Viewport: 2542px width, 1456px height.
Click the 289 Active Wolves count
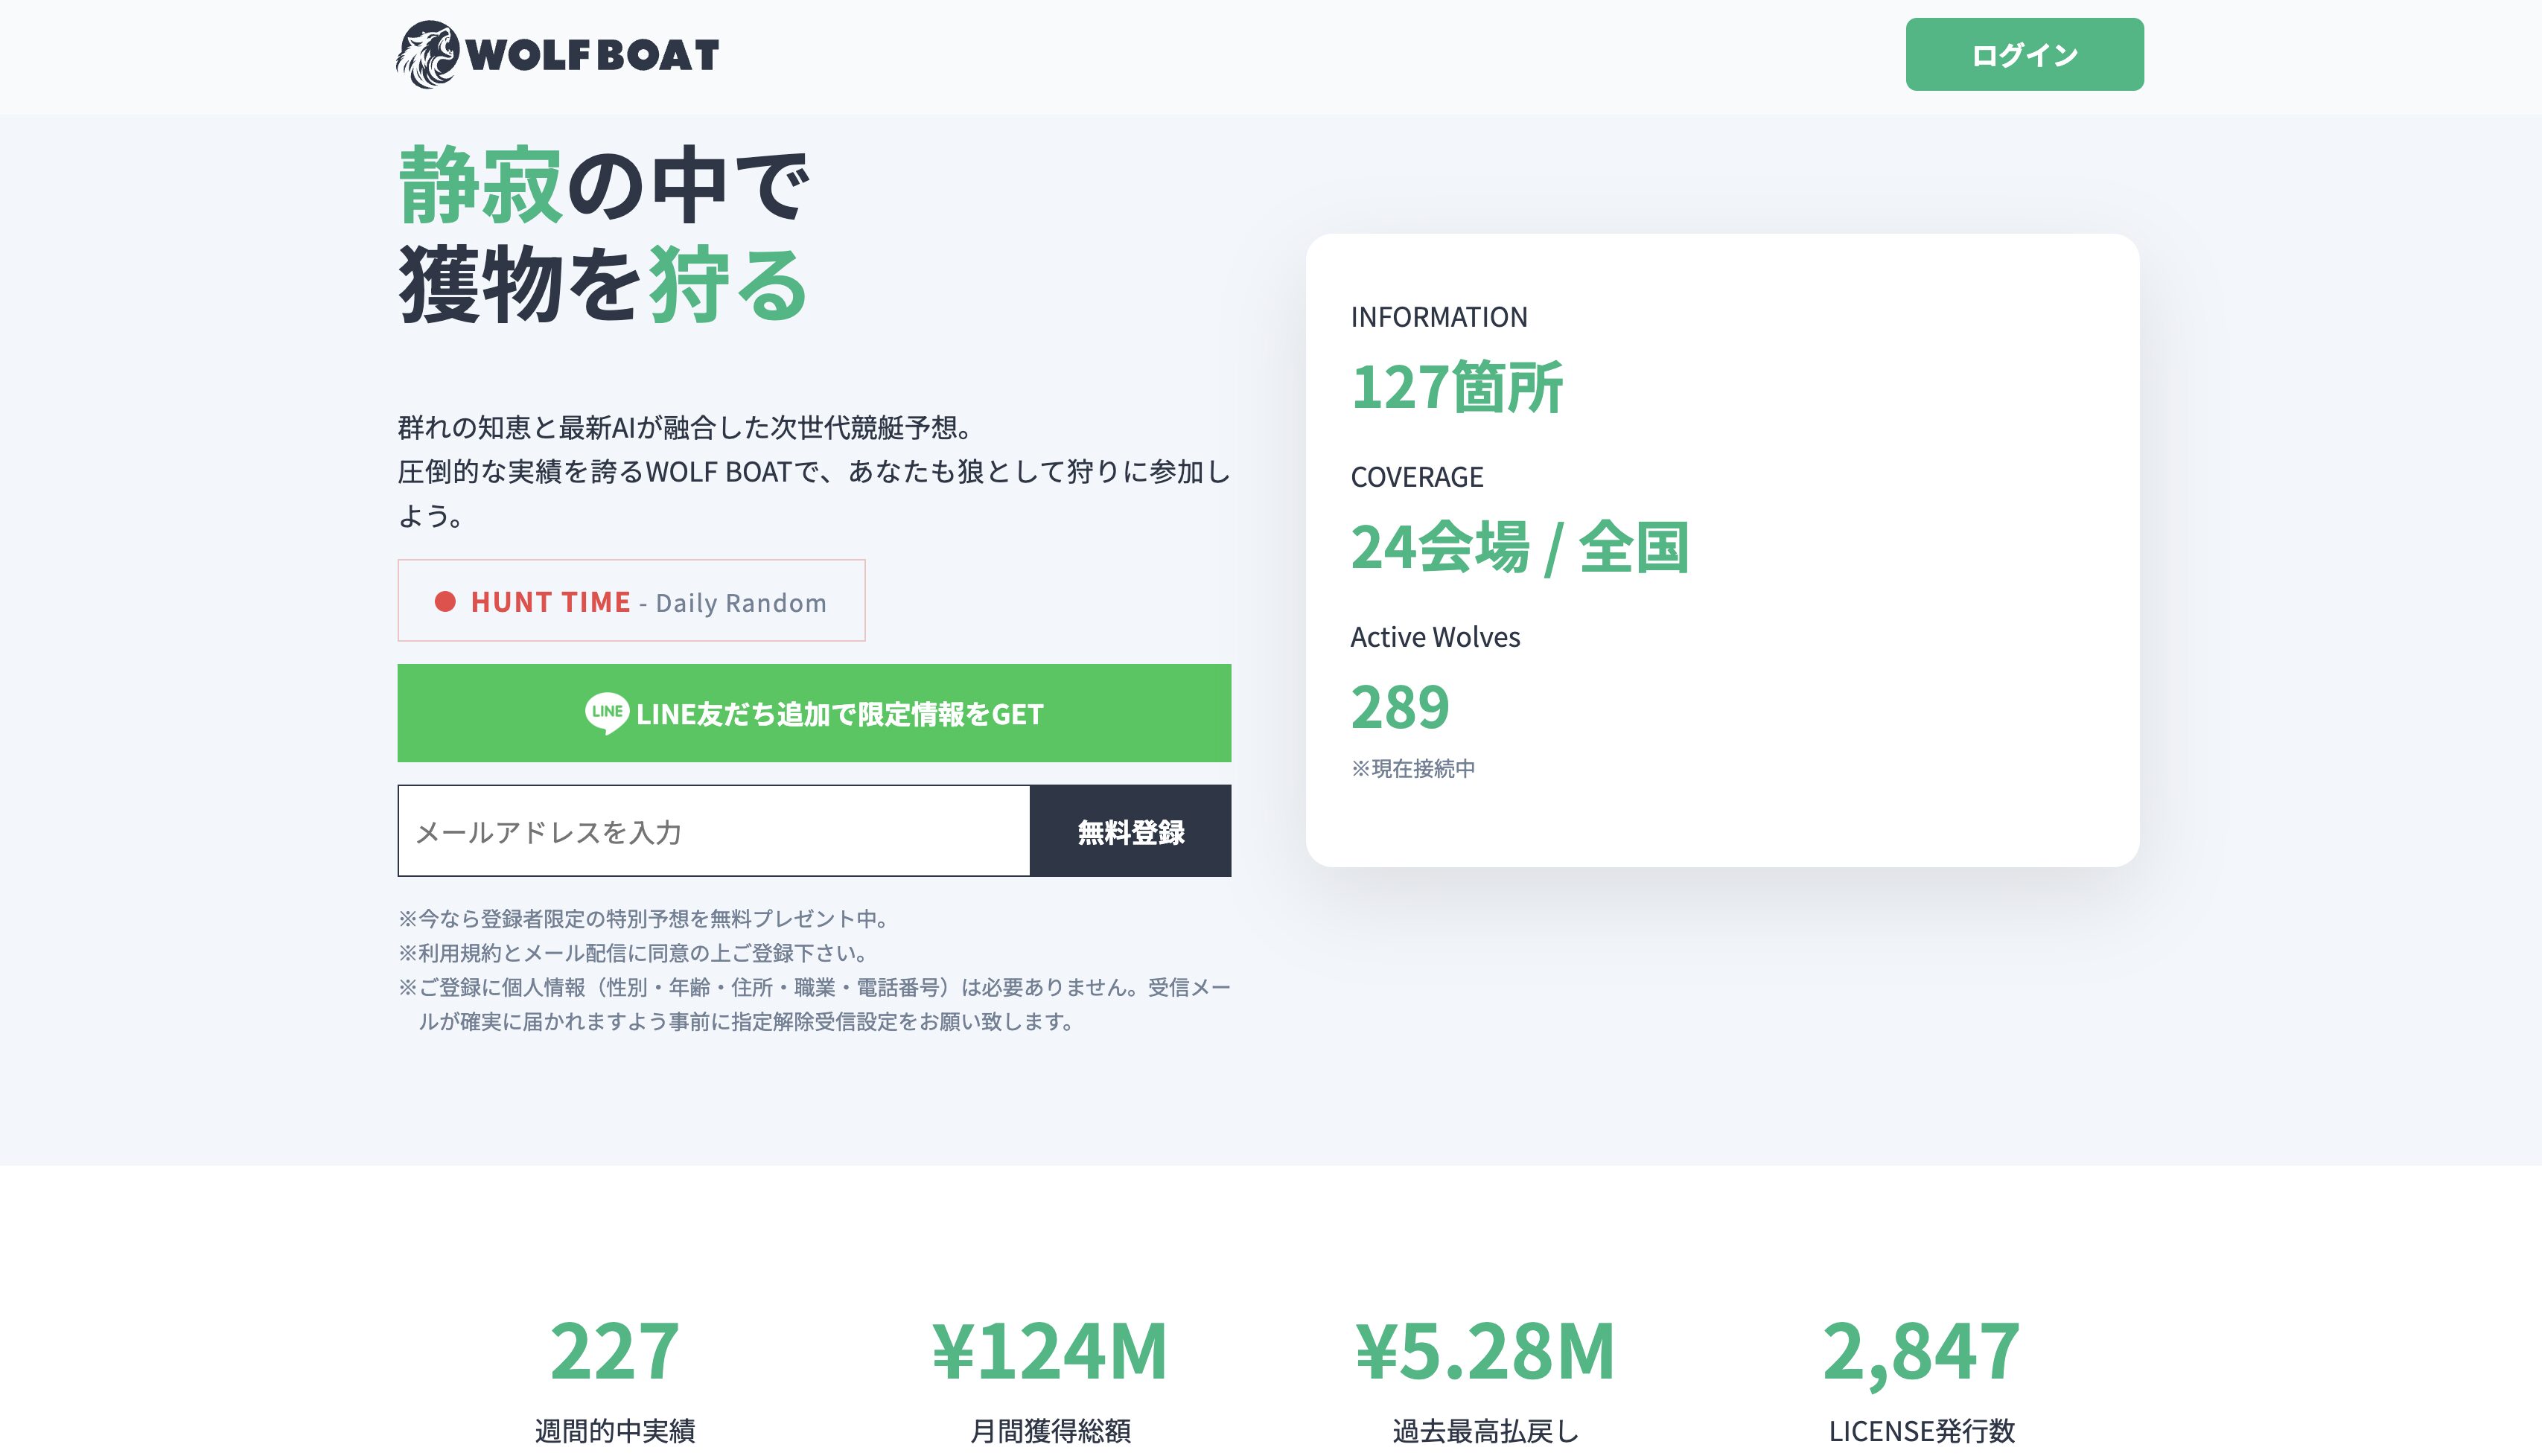pyautogui.click(x=1399, y=707)
